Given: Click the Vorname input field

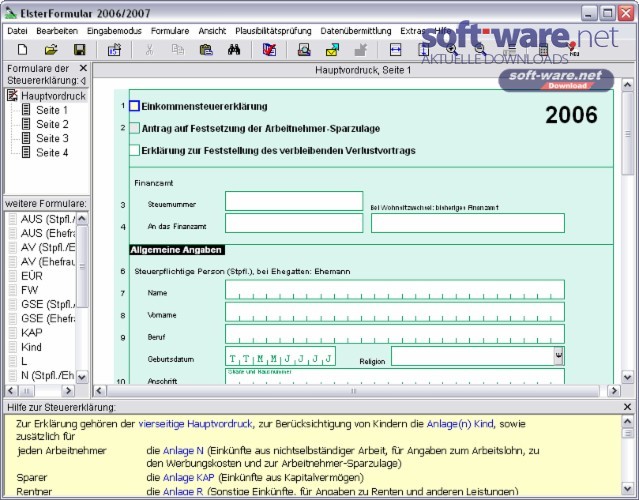Looking at the screenshot, I should [x=395, y=312].
